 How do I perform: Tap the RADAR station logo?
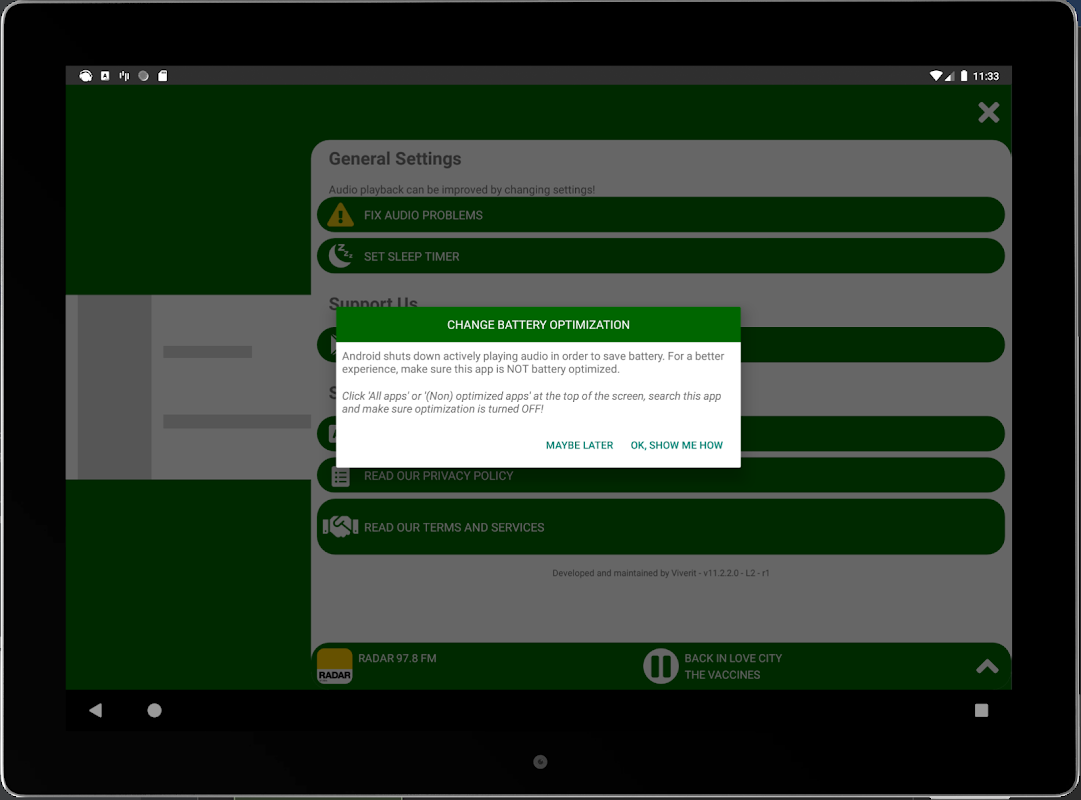334,666
